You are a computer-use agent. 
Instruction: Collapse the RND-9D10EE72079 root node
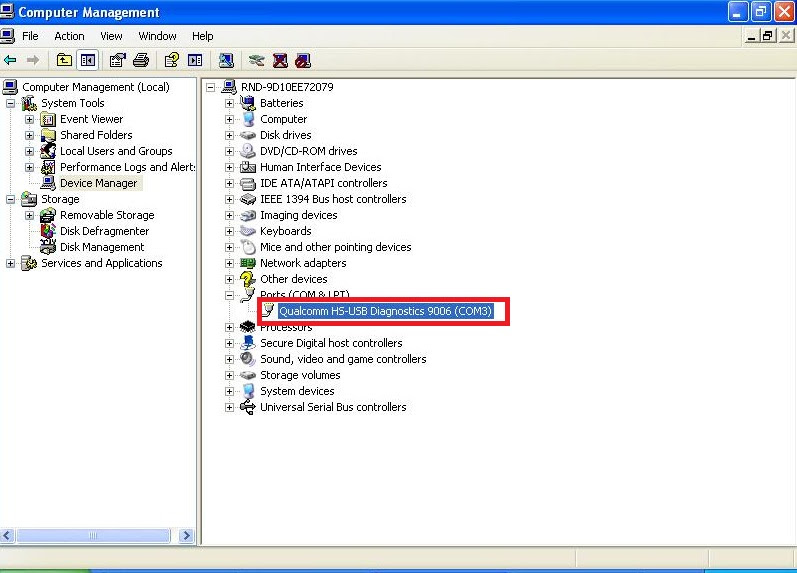(x=210, y=87)
